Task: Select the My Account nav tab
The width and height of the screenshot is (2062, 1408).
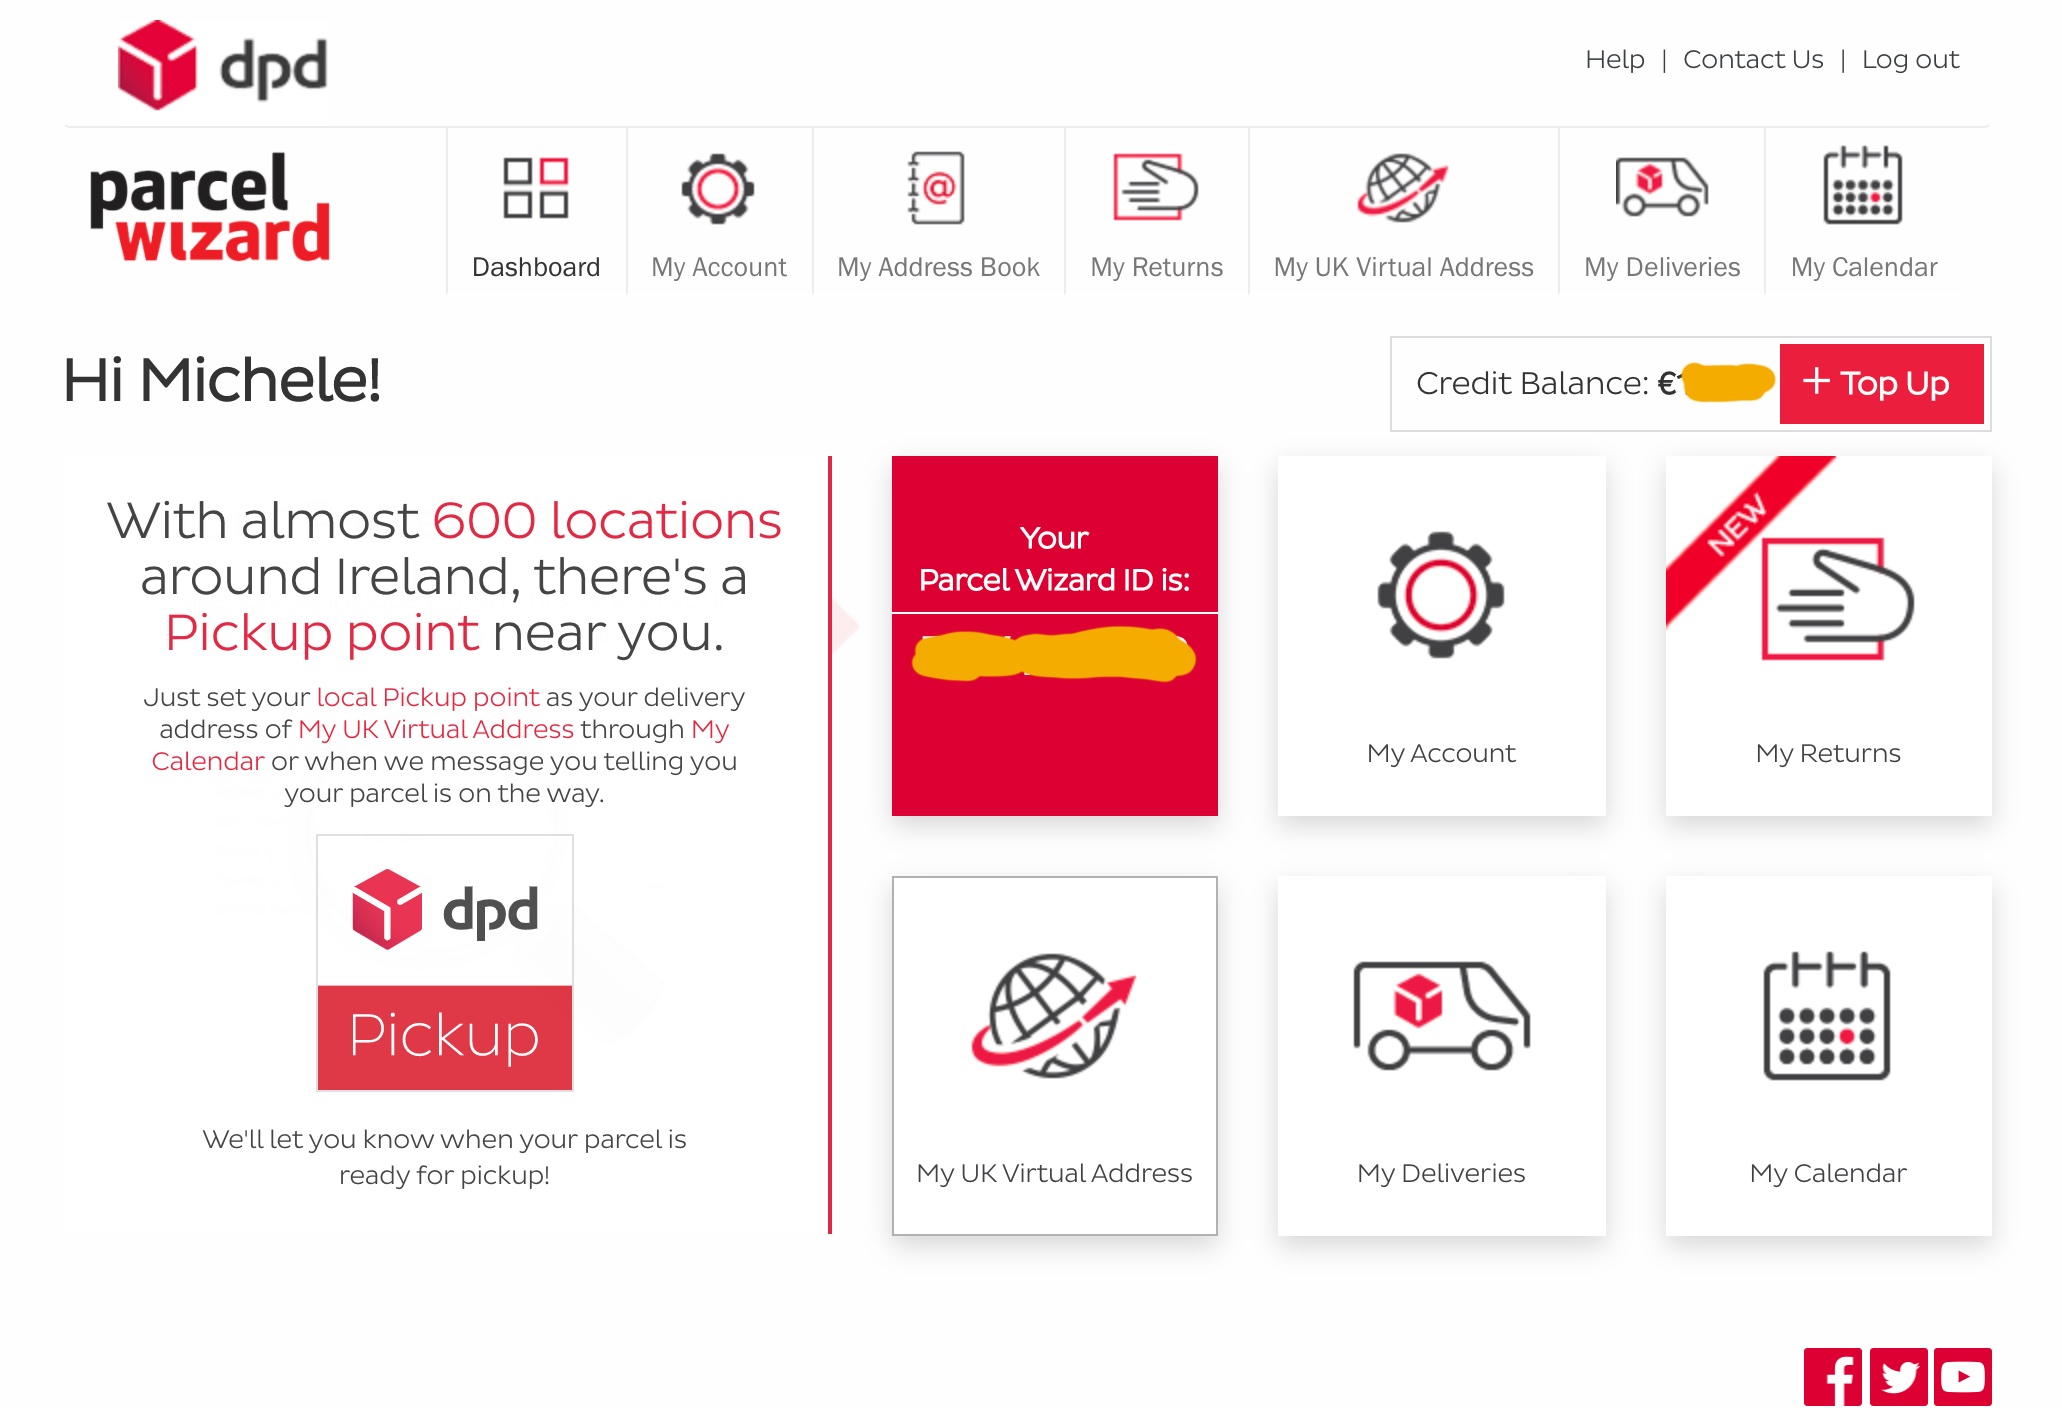Action: (x=718, y=216)
